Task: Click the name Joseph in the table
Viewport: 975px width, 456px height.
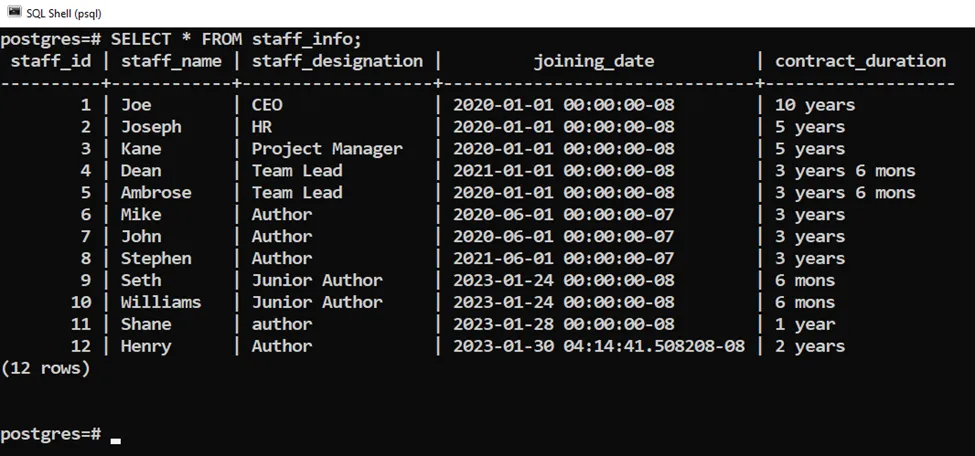Action: point(151,127)
